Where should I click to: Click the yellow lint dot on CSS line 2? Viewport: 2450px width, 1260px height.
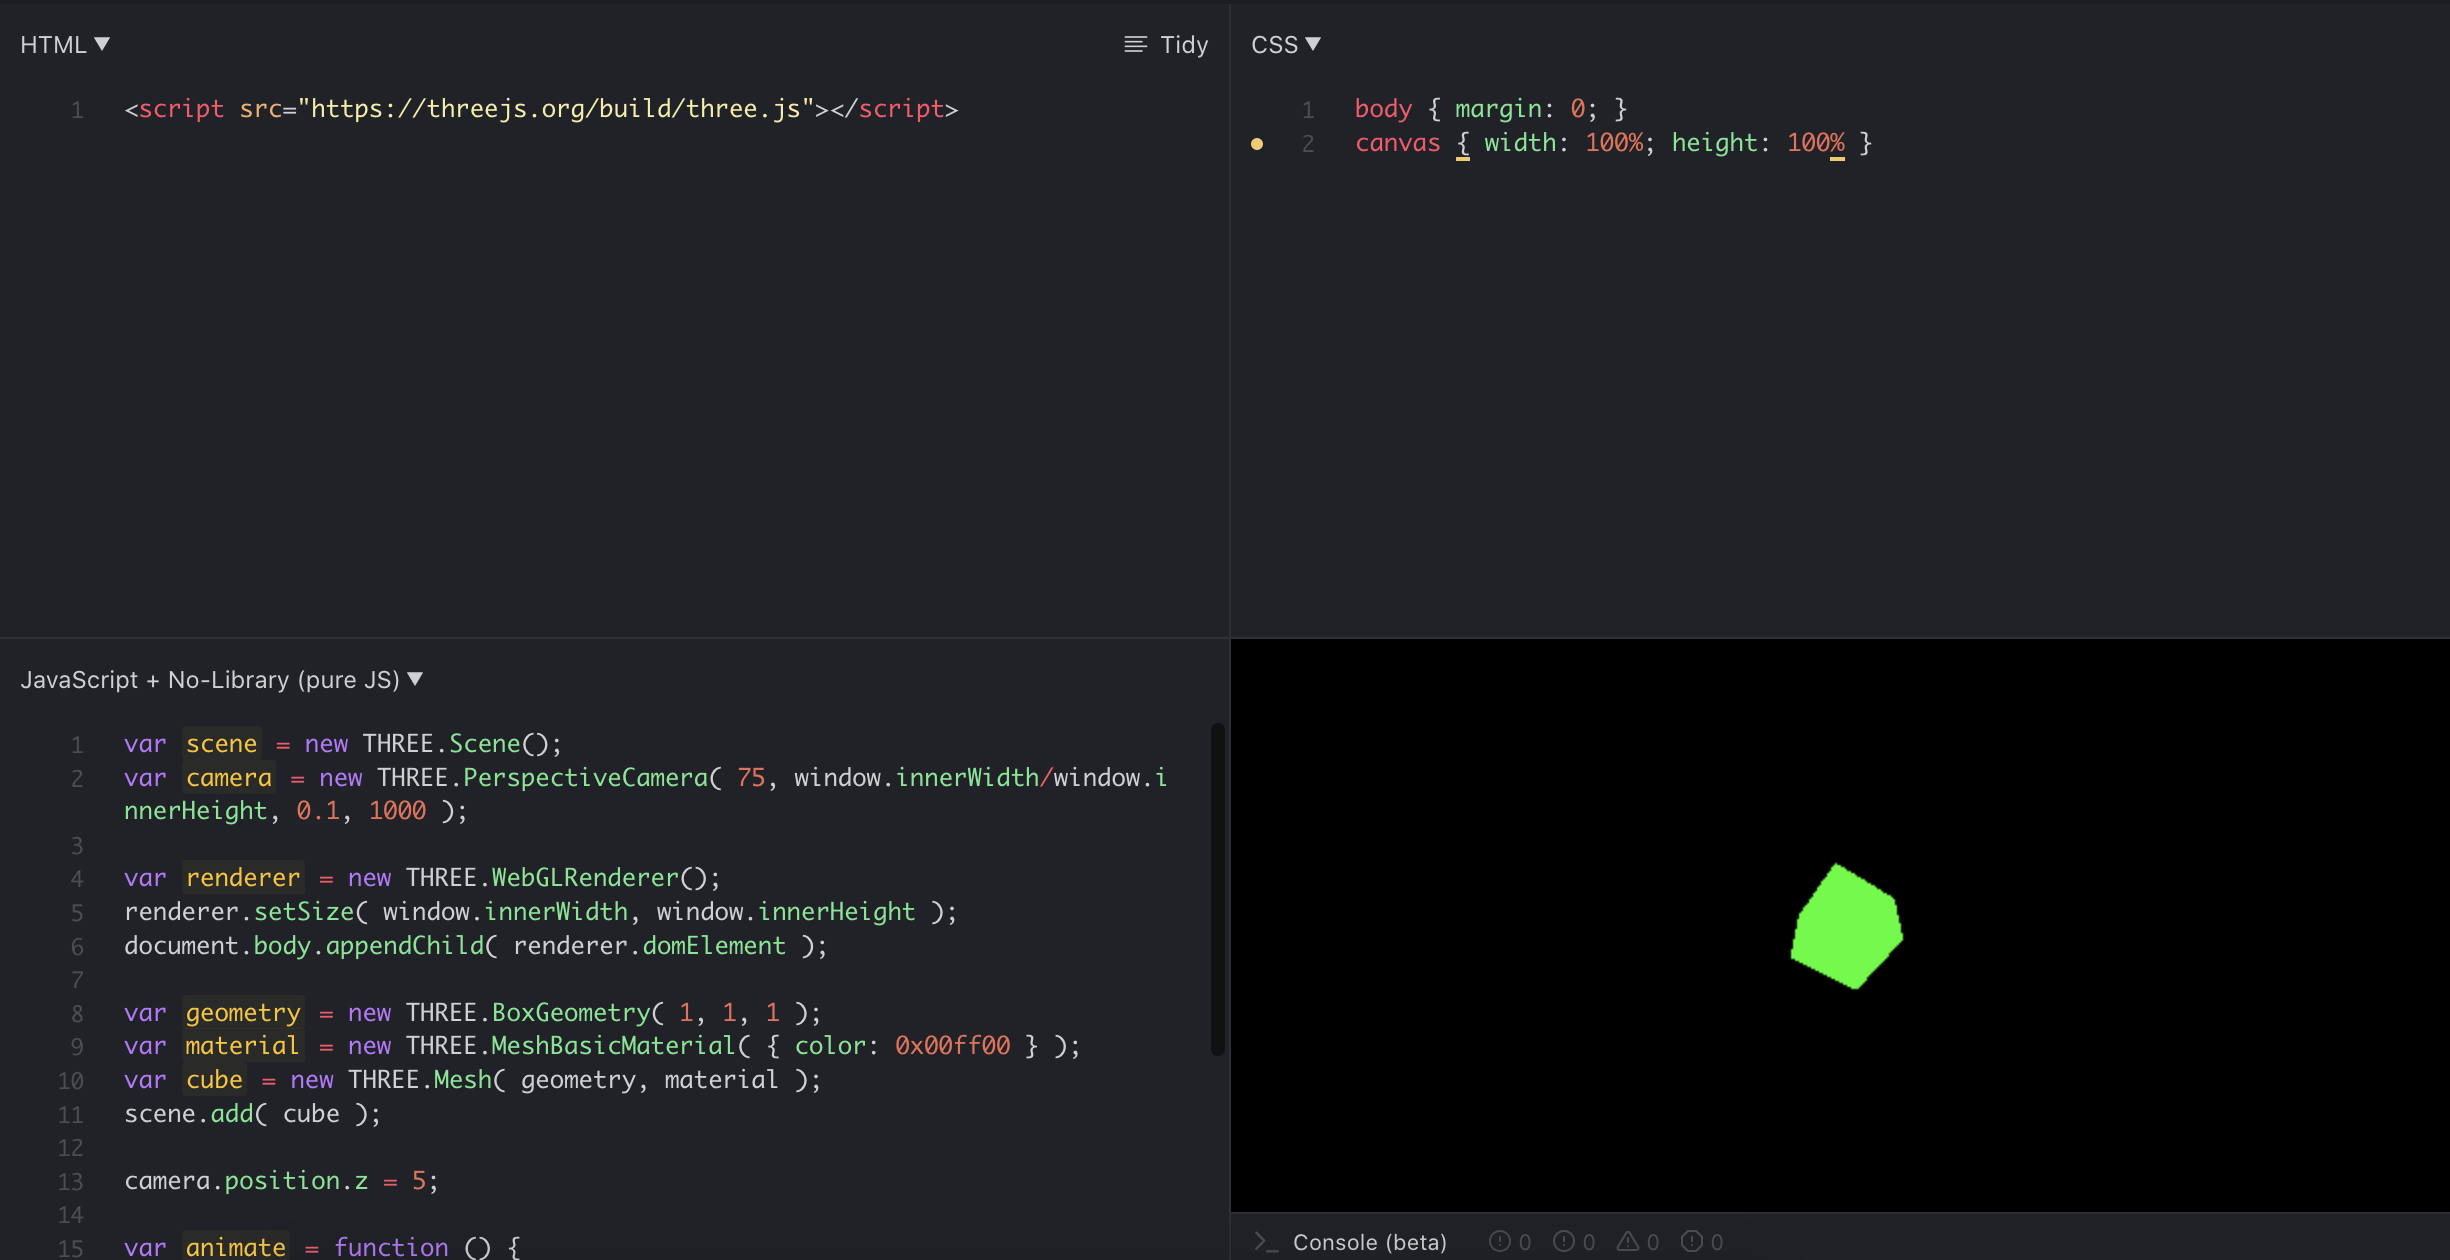coord(1257,144)
